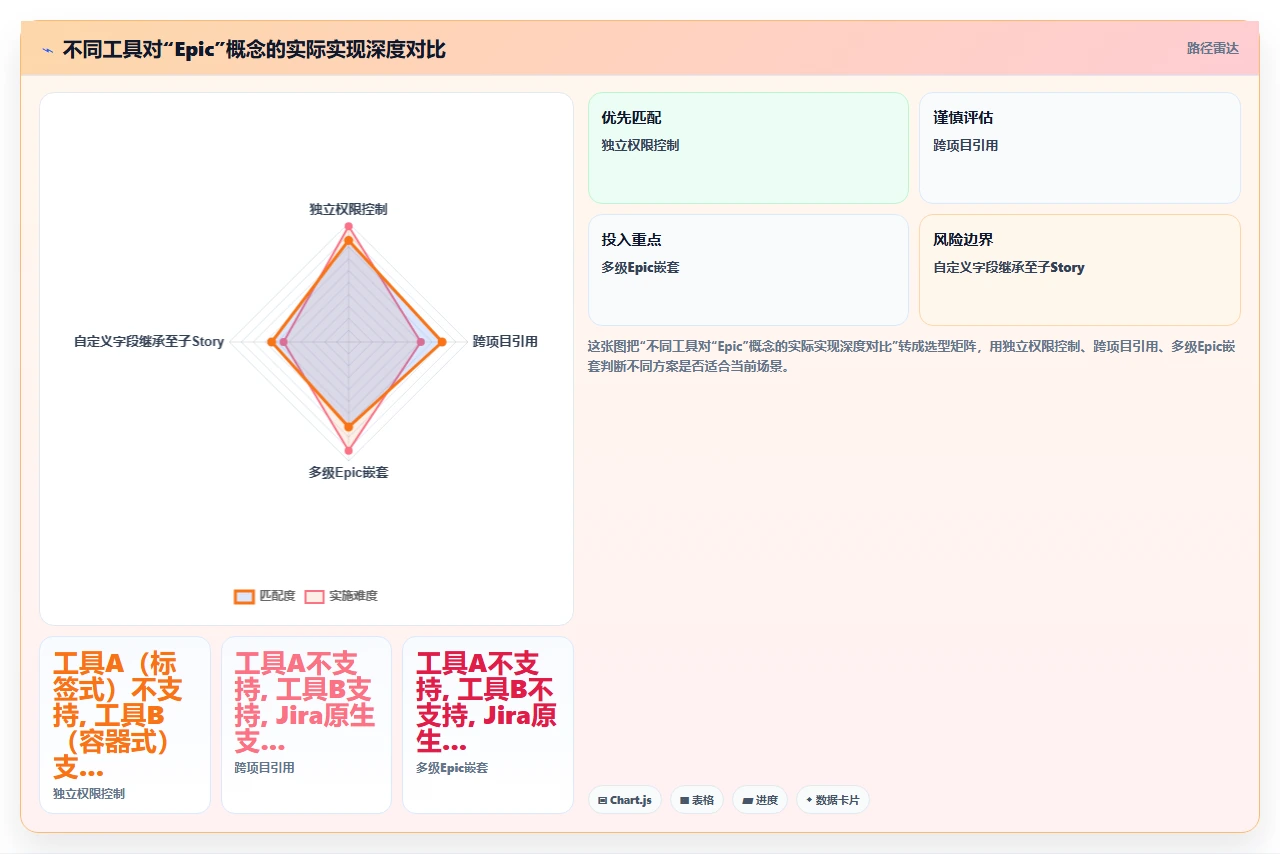This screenshot has width=1280, height=854.
Task: Click the orange 匹配度 legend swatch
Action: pyautogui.click(x=244, y=596)
